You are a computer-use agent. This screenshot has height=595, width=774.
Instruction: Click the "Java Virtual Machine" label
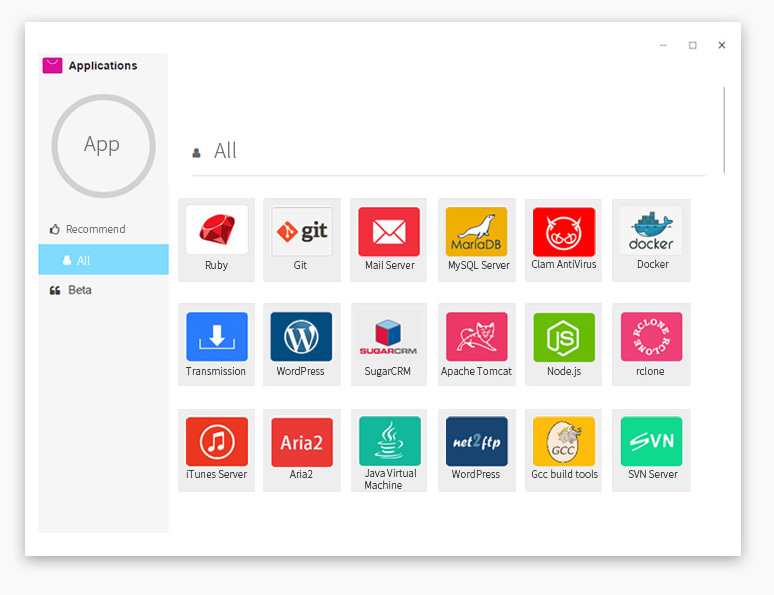pyautogui.click(x=390, y=479)
